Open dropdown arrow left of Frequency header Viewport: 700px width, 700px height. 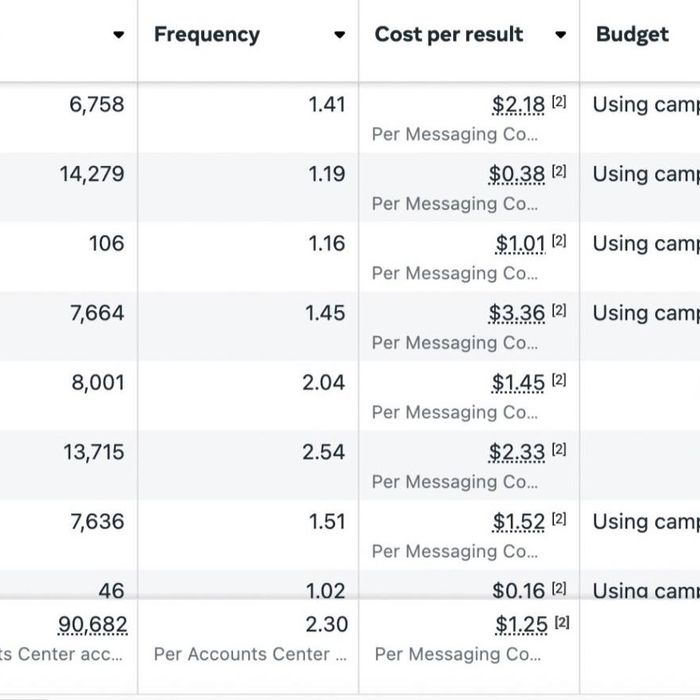coord(119,35)
